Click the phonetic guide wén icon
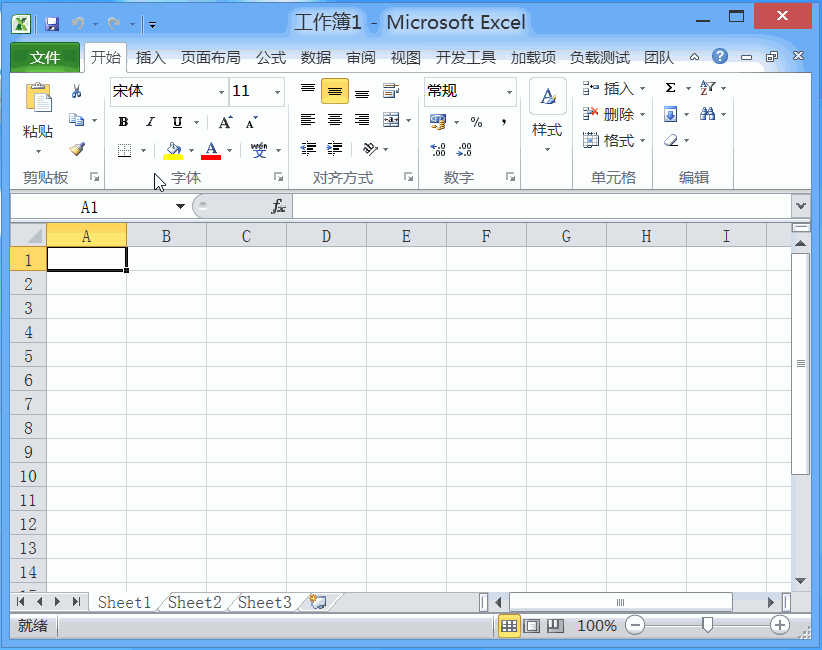Viewport: 822px width, 650px height. [259, 150]
